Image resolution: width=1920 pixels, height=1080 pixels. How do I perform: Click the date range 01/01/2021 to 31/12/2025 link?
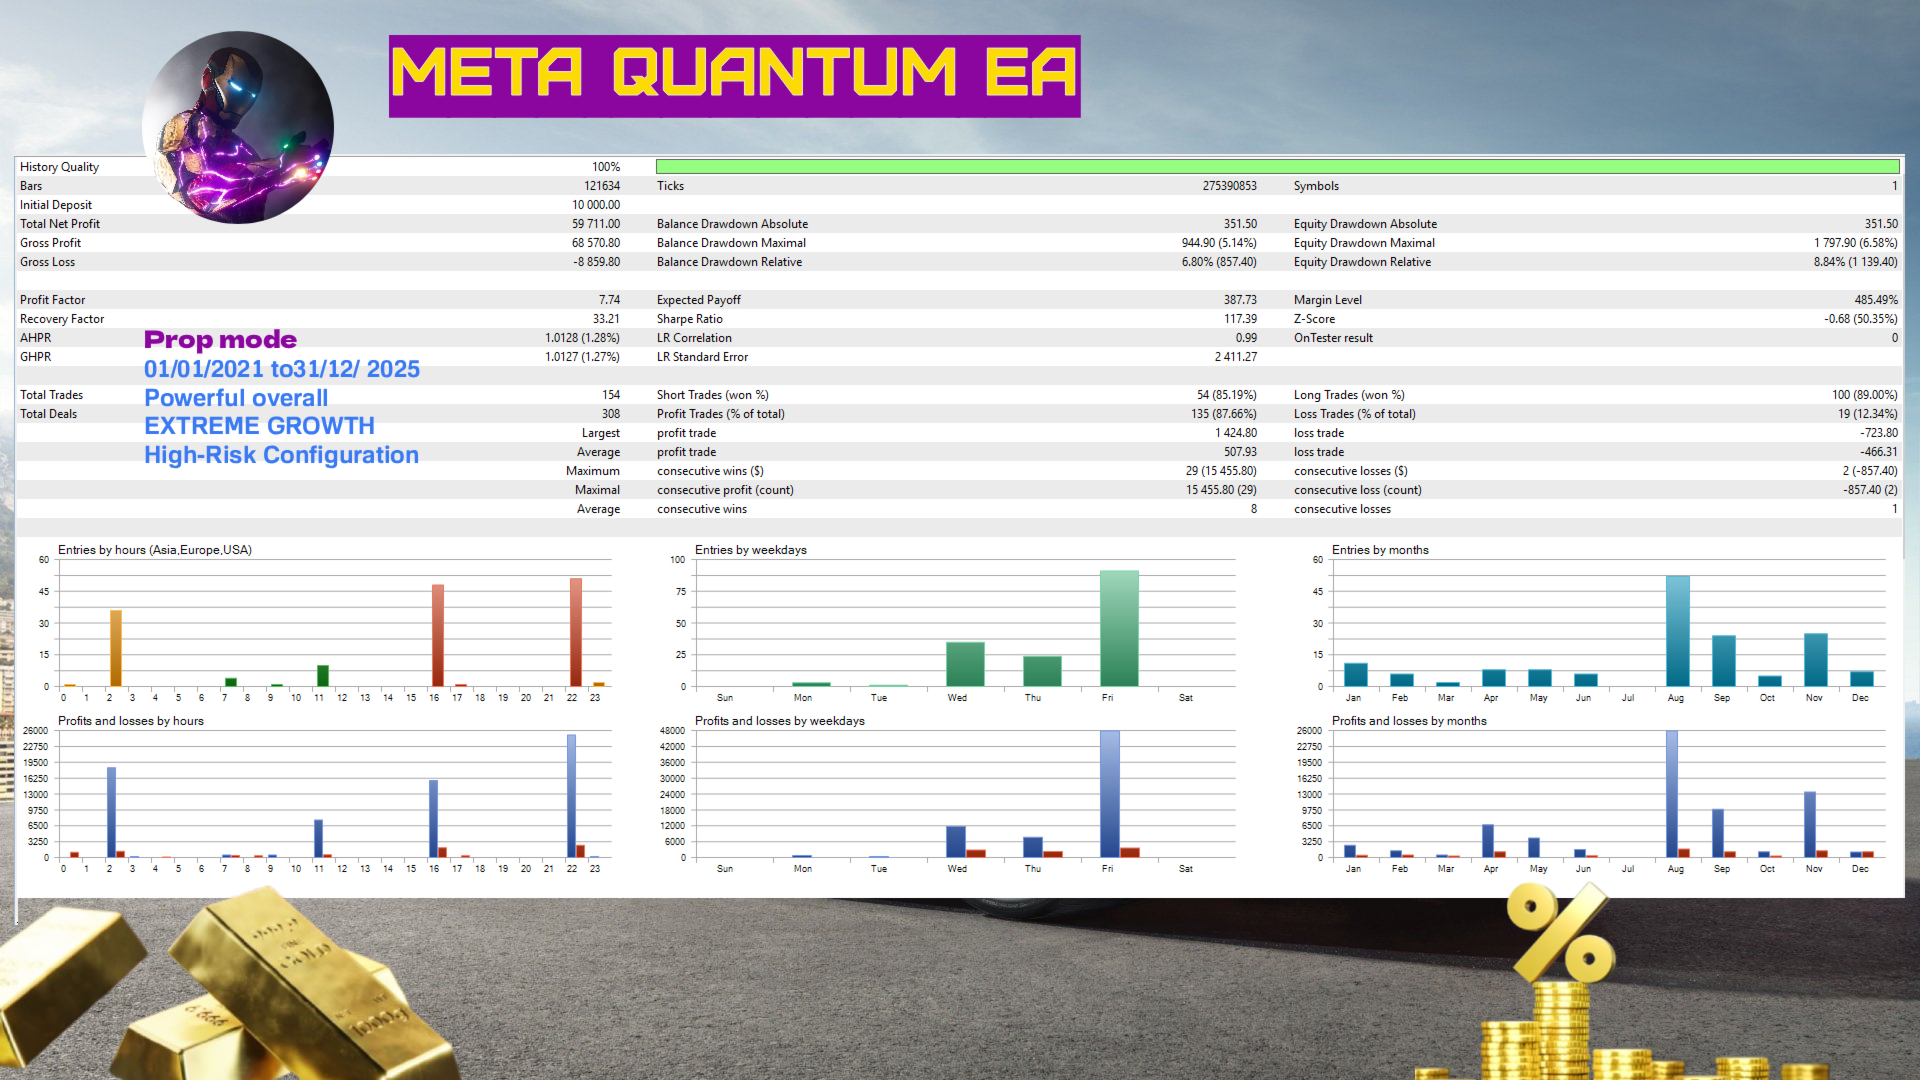pos(282,369)
